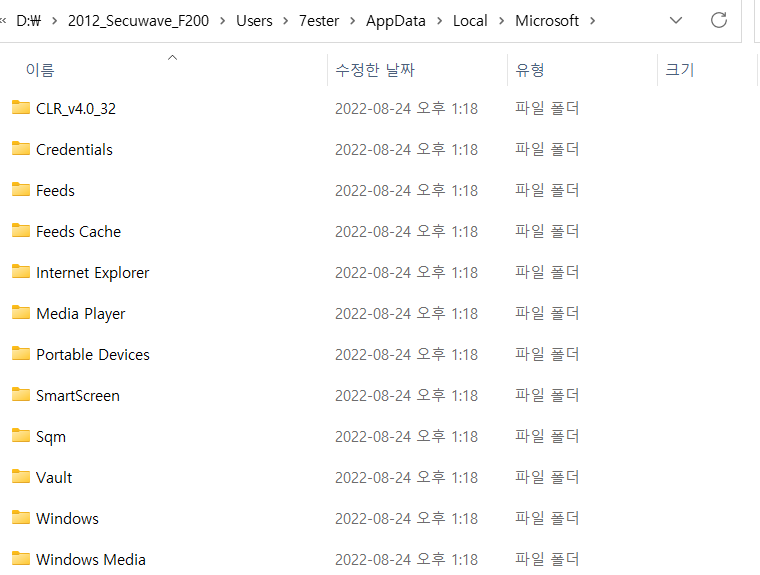Select the Windows folder name

[67, 519]
